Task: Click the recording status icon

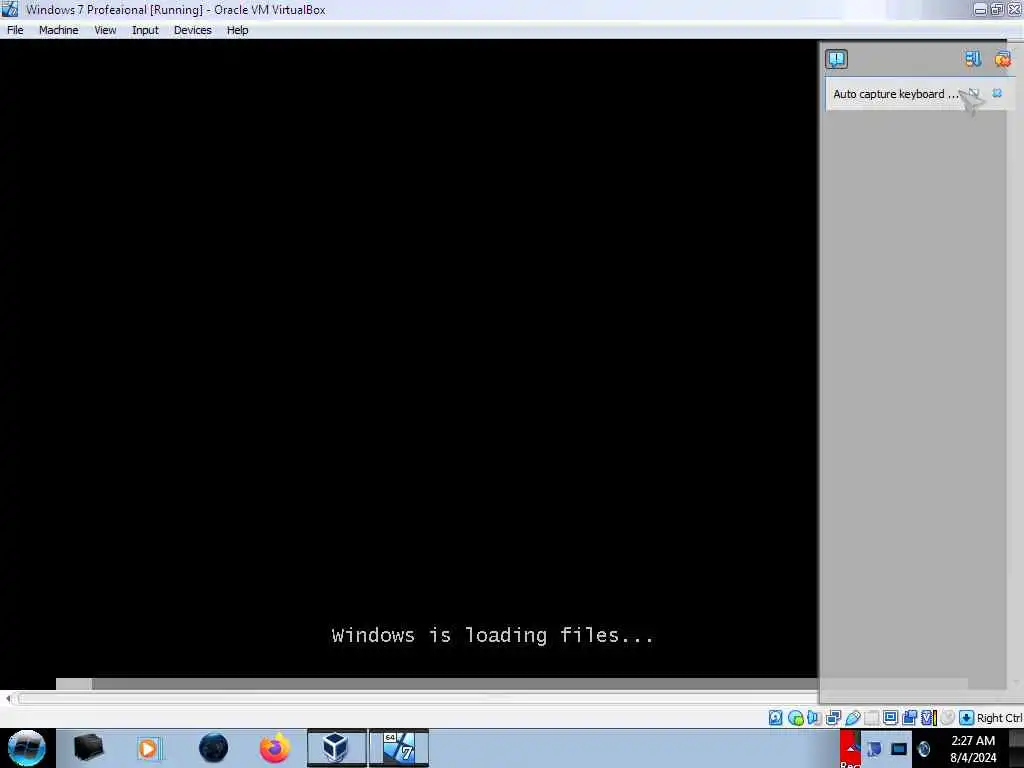Action: pyautogui.click(x=909, y=718)
